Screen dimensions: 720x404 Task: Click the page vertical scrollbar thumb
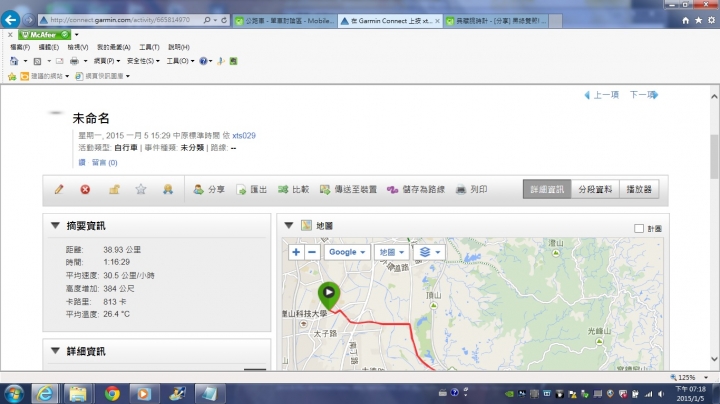coord(714,157)
